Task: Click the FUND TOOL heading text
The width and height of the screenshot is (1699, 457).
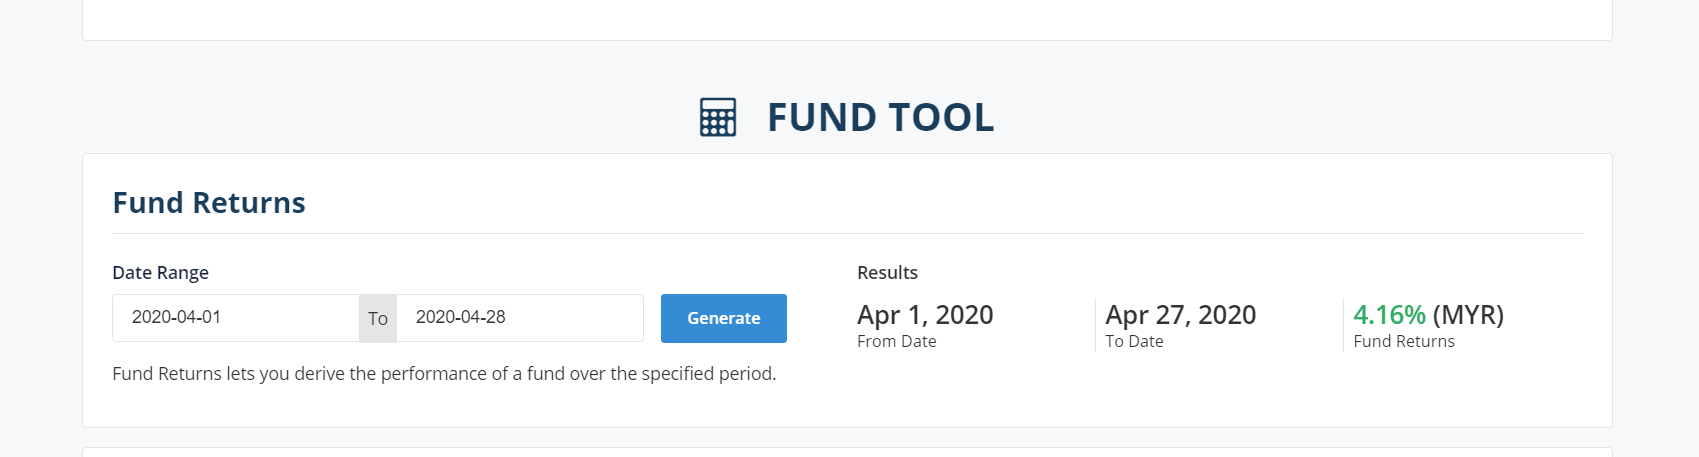Action: pyautogui.click(x=880, y=117)
